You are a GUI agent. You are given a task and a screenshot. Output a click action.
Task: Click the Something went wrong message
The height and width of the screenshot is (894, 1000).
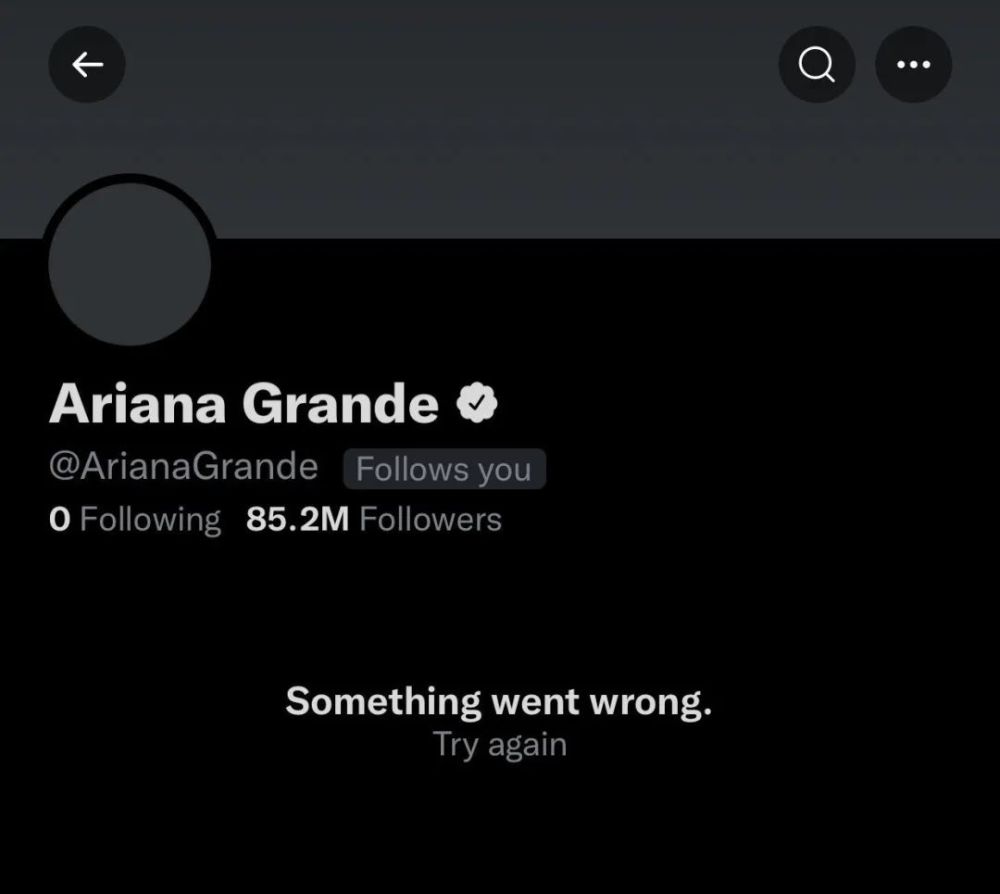point(499,702)
